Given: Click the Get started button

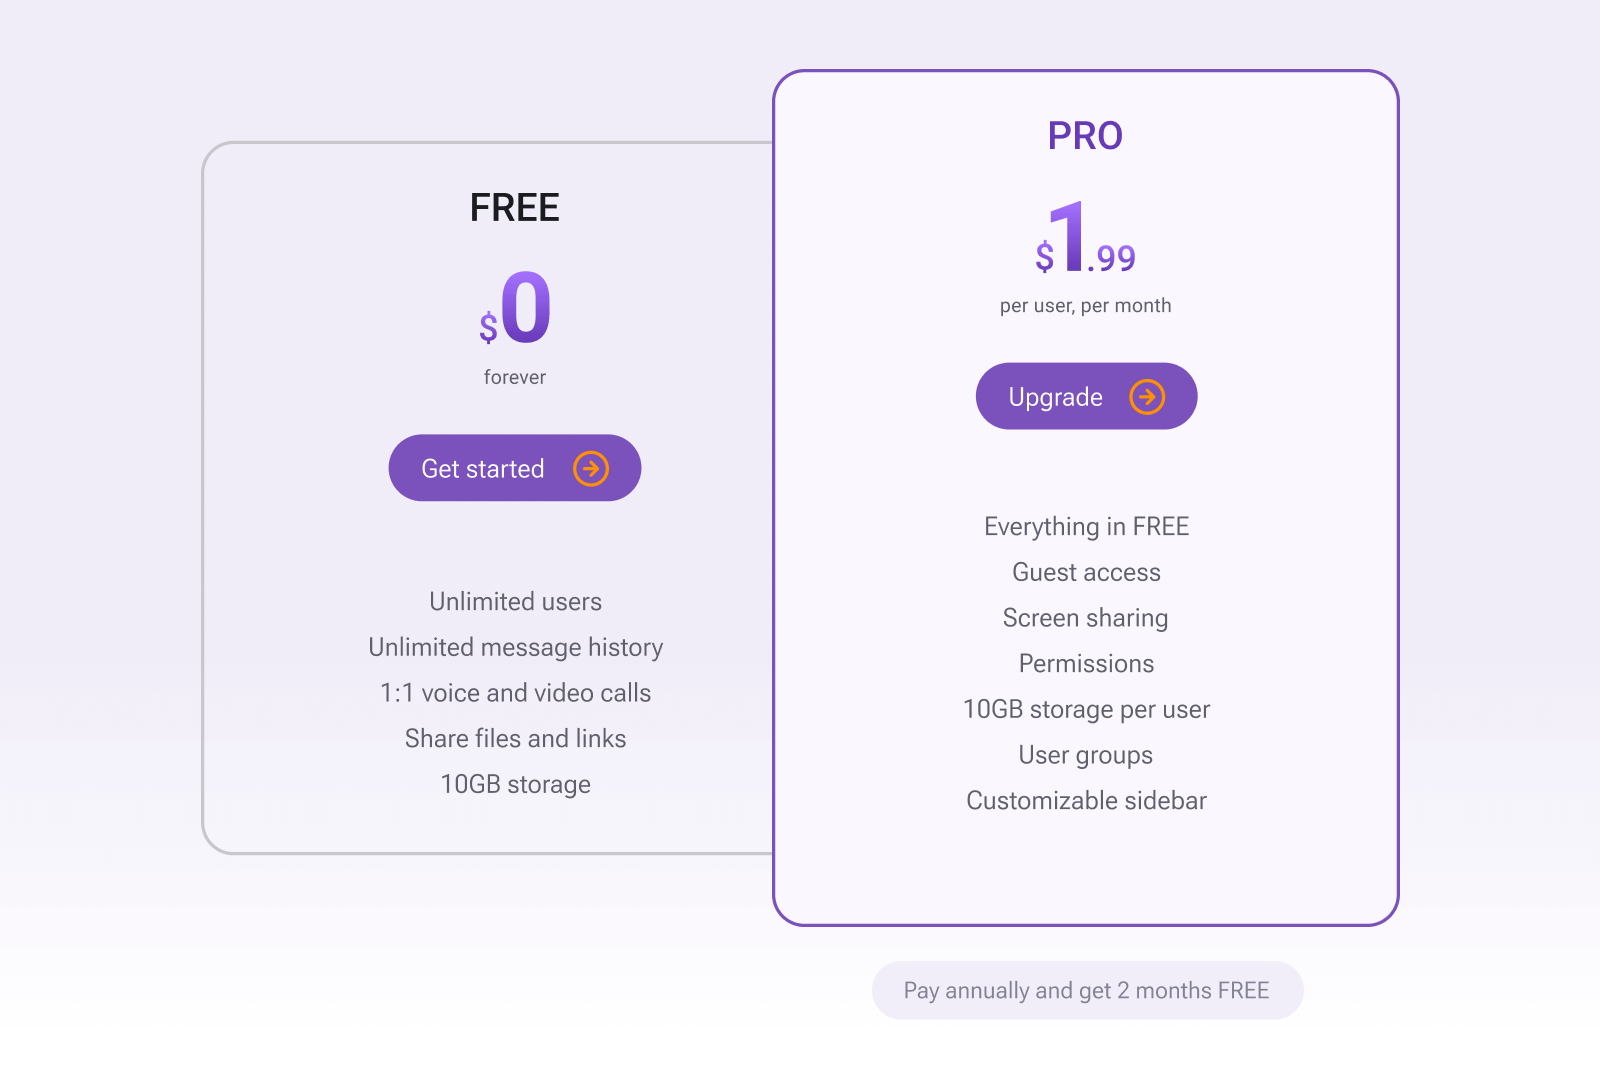Looking at the screenshot, I should [x=515, y=468].
